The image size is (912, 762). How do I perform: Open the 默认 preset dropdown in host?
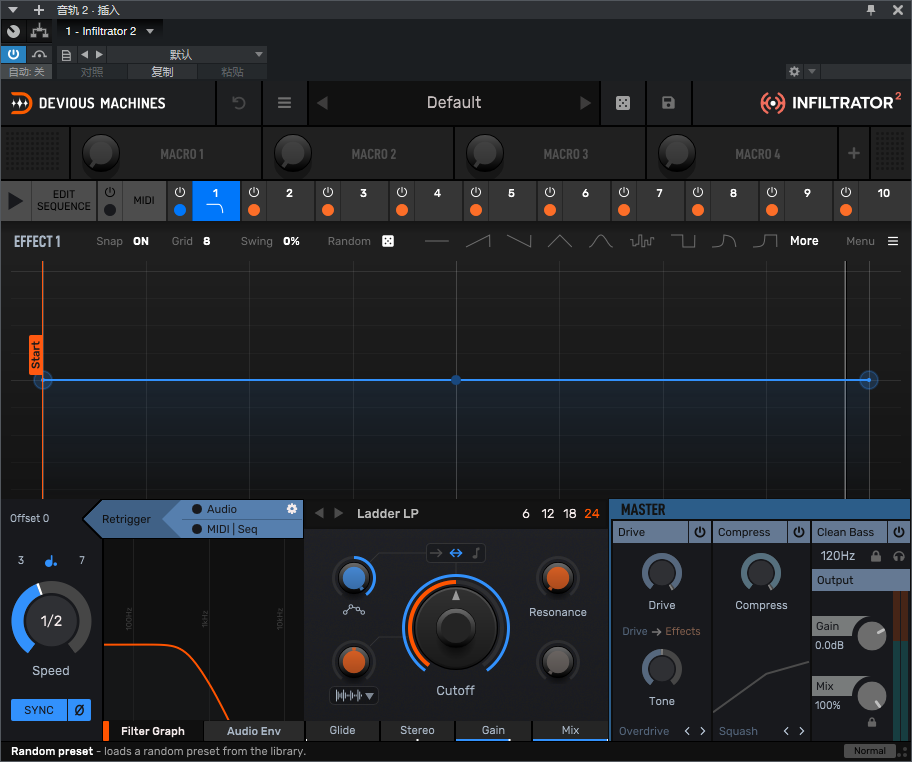tap(187, 55)
